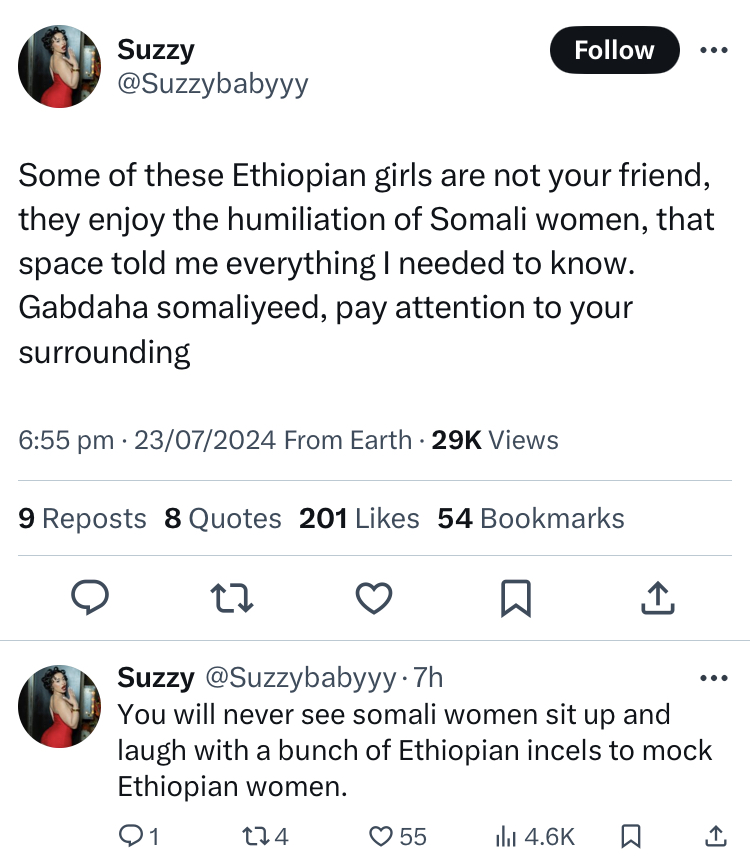Share the reply tweet

[716, 836]
